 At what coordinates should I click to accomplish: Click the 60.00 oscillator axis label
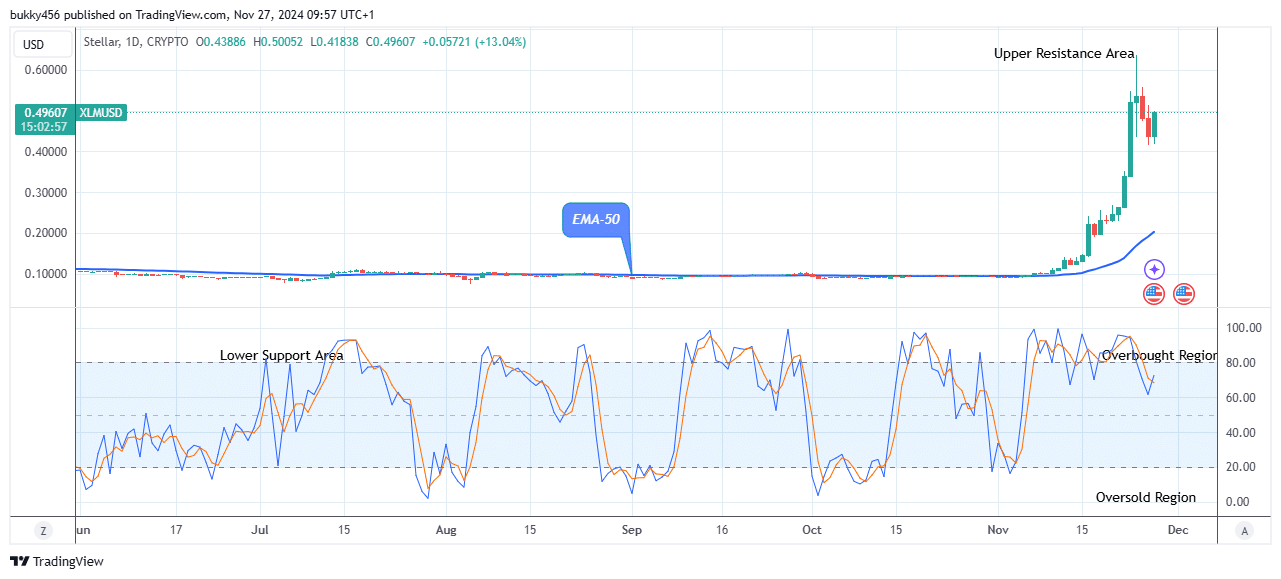click(x=1241, y=398)
